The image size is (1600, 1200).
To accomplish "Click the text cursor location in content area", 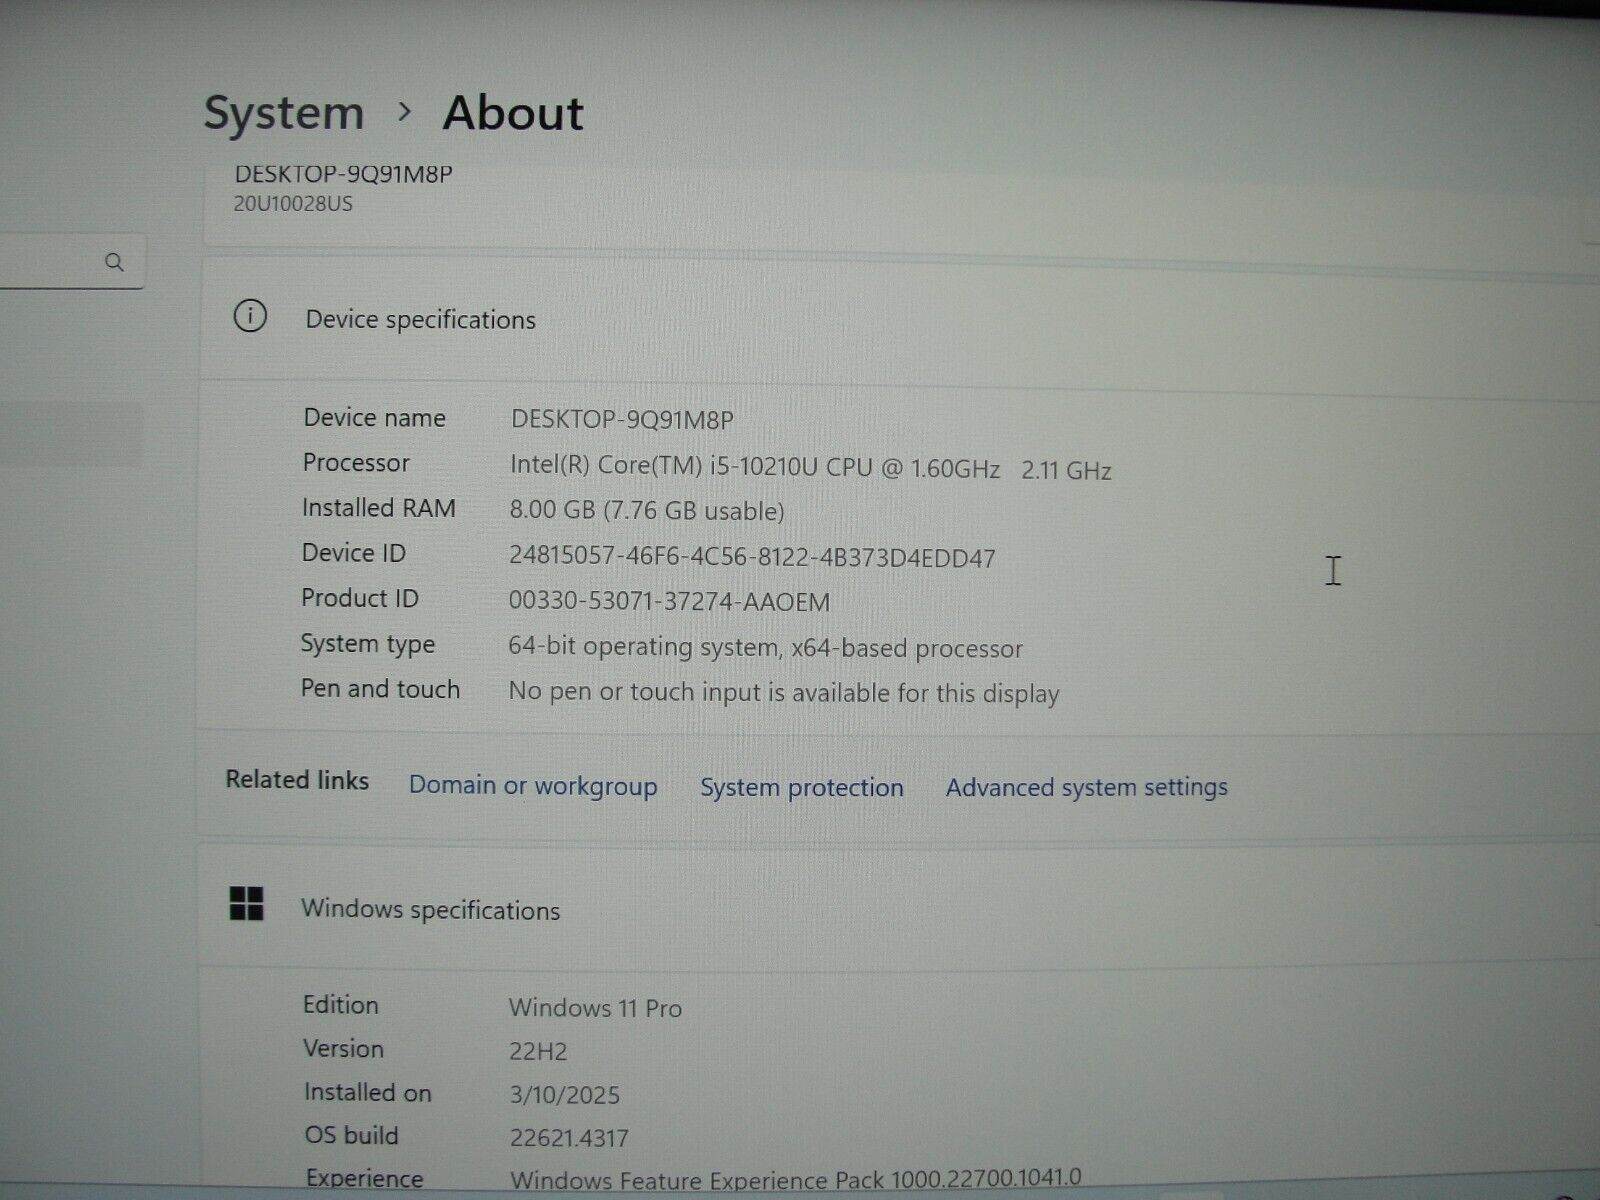I will (x=1332, y=570).
